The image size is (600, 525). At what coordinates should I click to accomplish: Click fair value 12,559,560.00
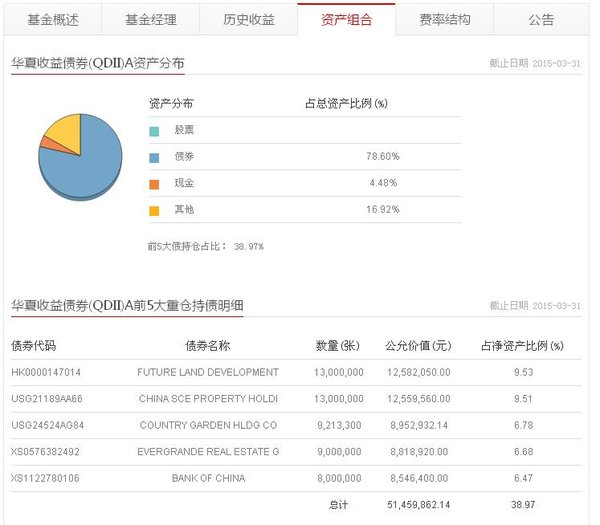click(419, 399)
